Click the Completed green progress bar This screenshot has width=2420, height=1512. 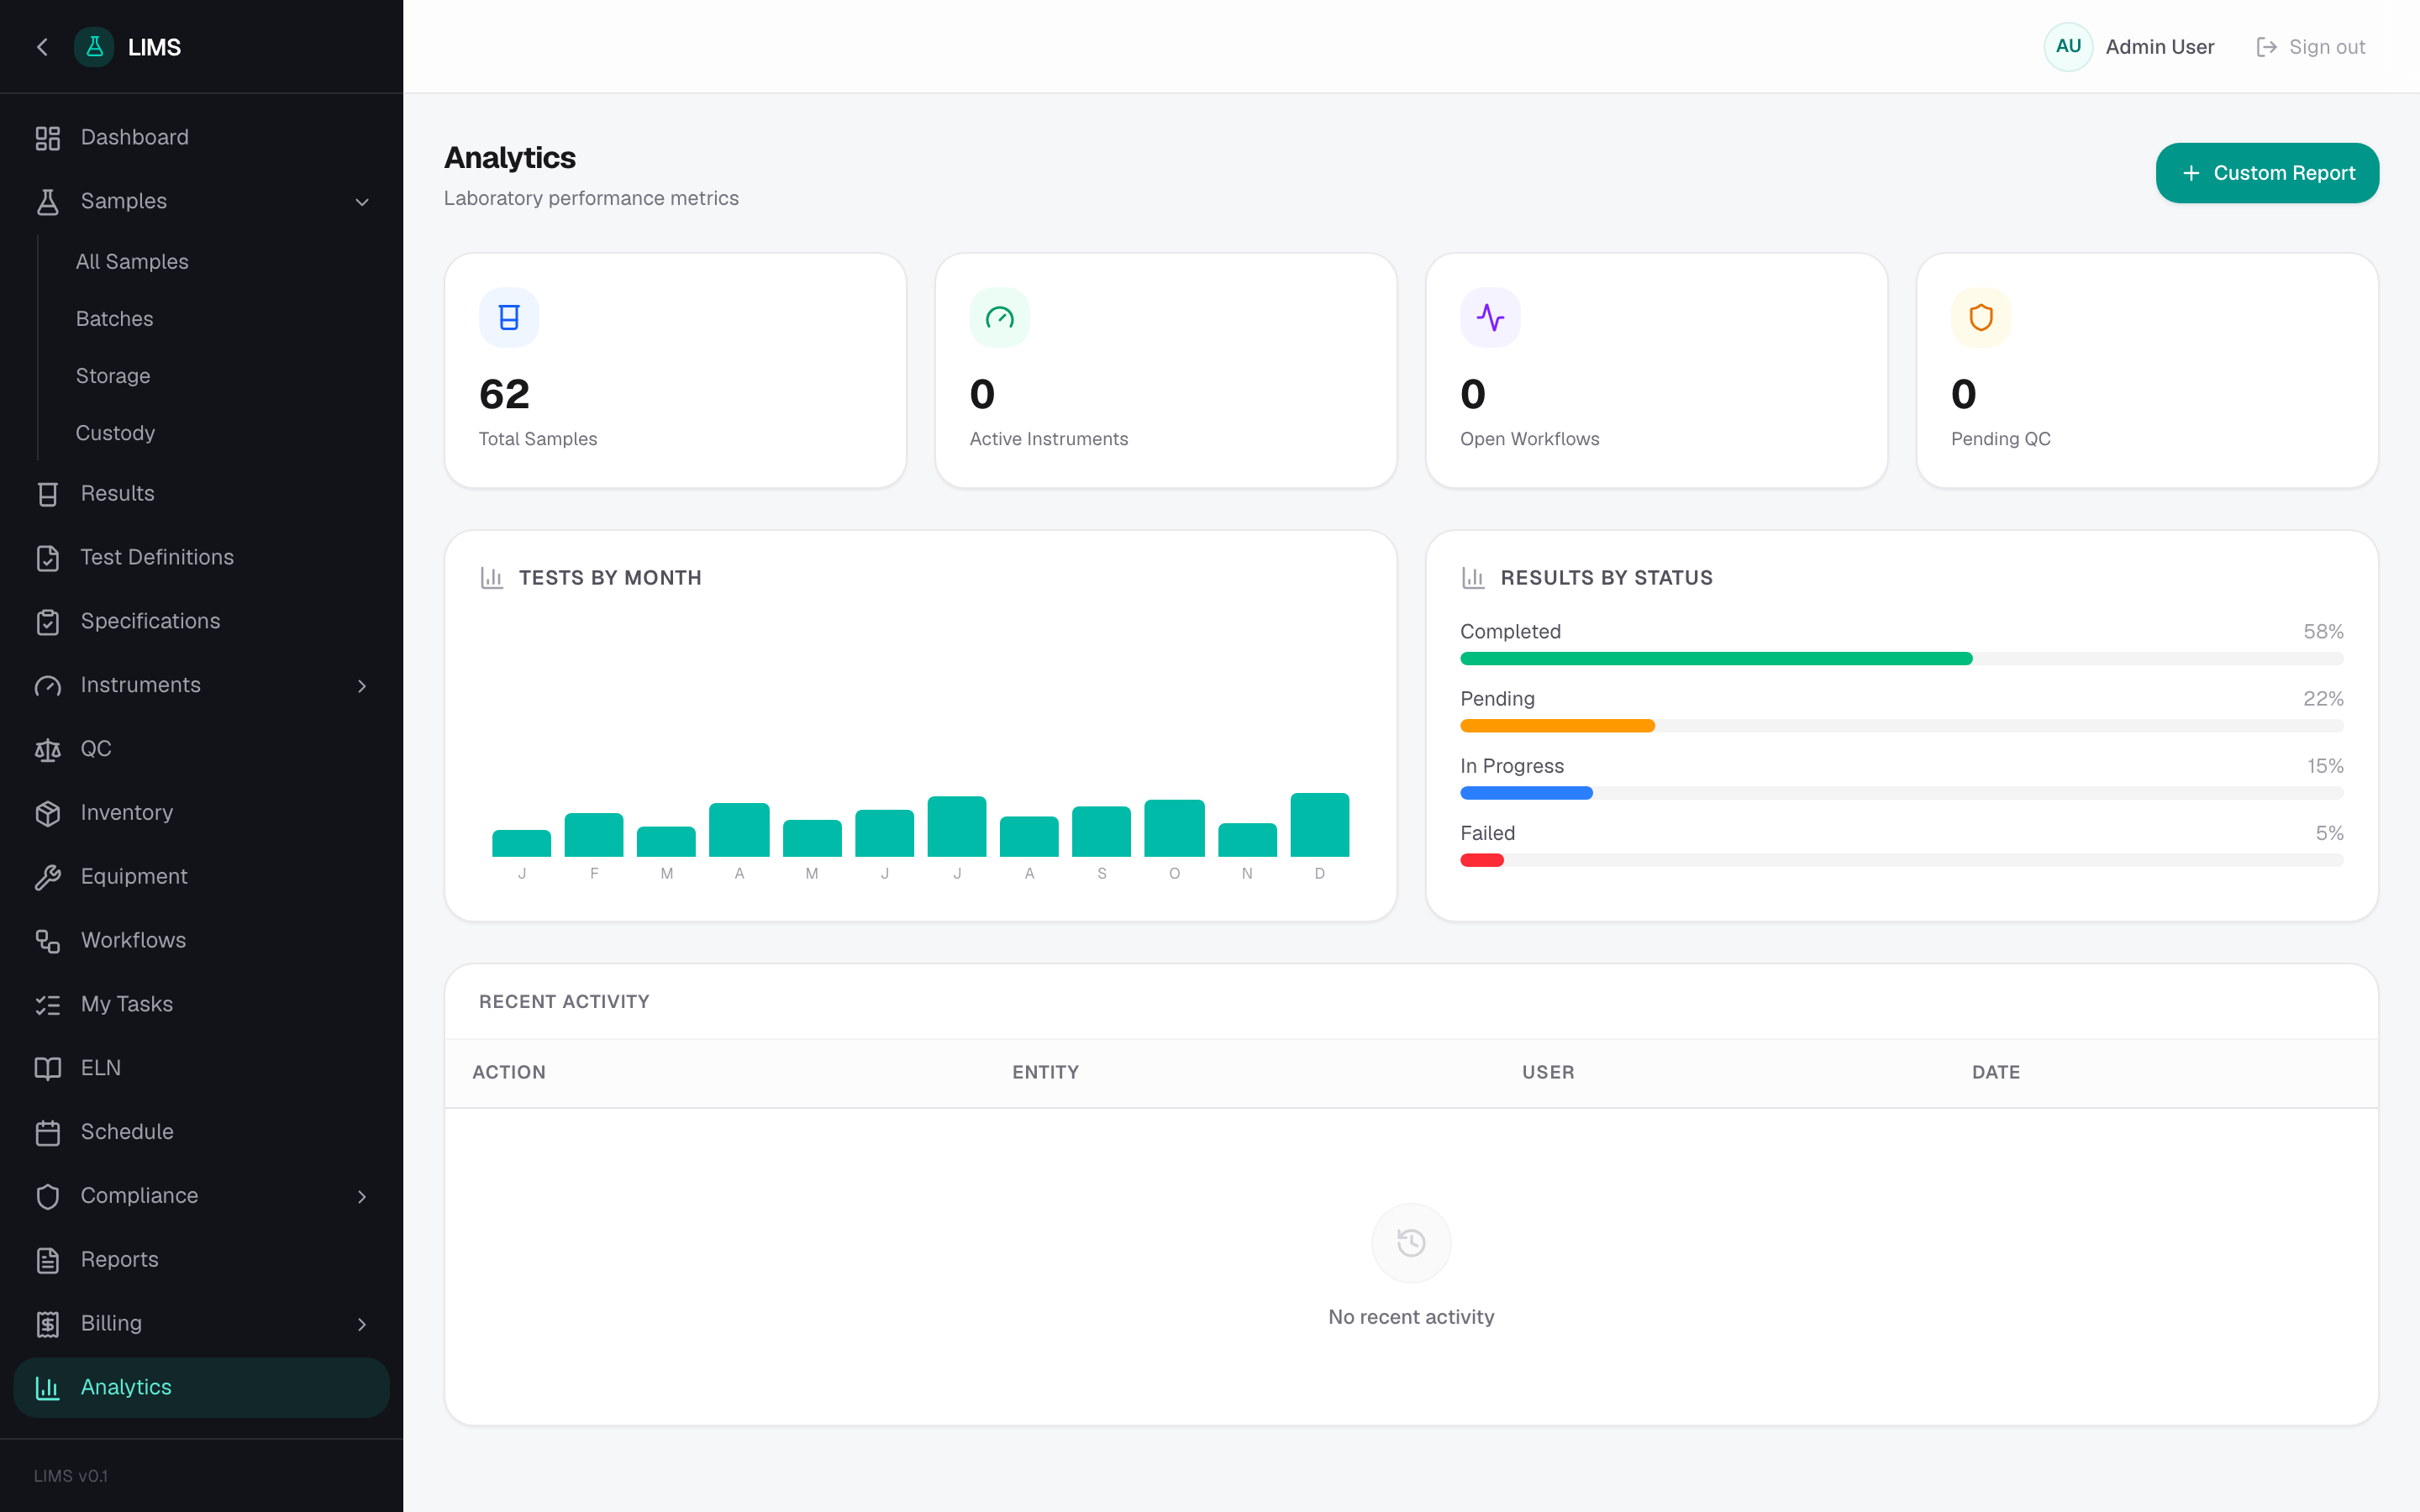[1716, 659]
